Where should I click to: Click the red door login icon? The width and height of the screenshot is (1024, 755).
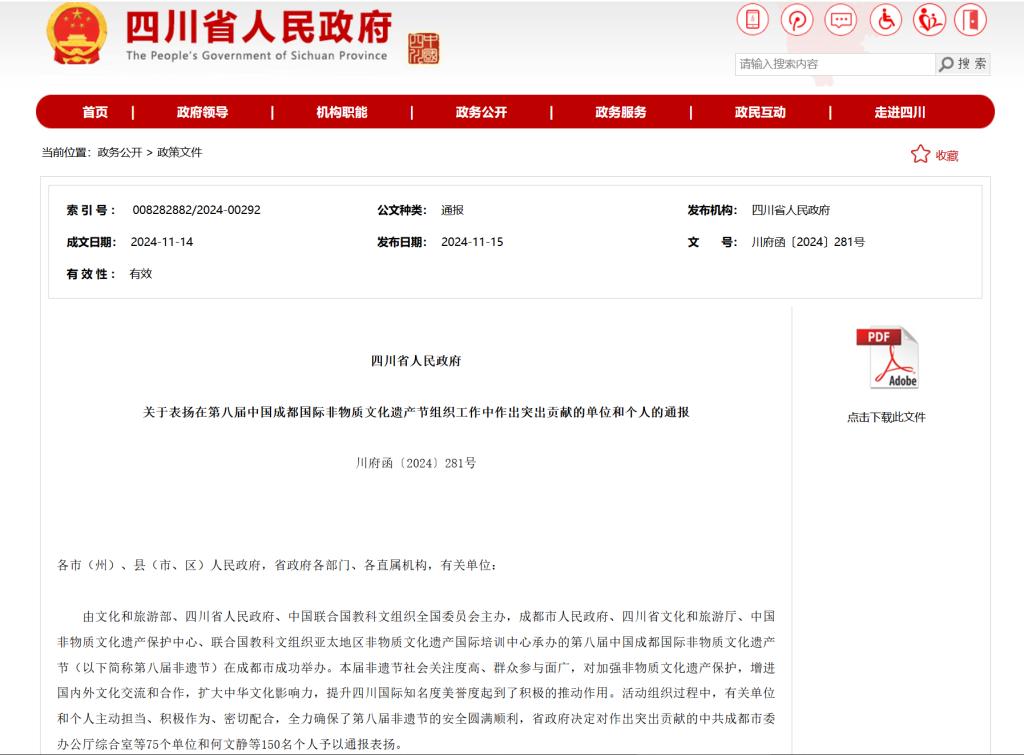970,20
